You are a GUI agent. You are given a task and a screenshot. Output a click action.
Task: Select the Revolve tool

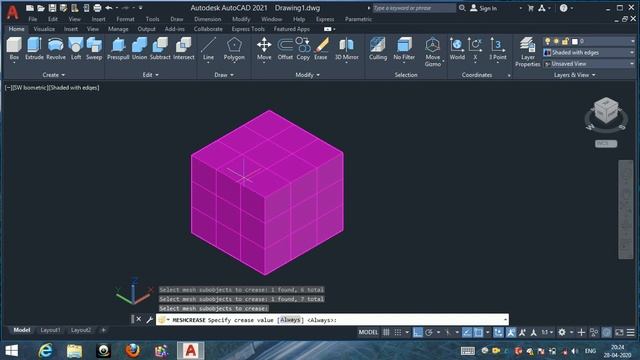click(x=56, y=49)
